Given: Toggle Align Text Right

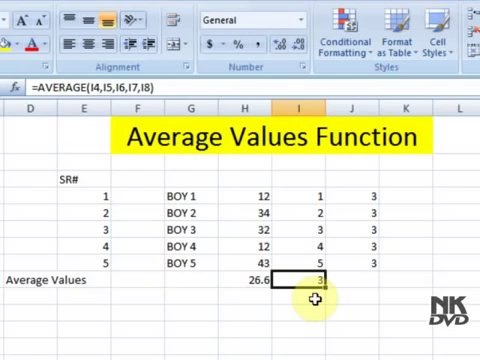Looking at the screenshot, I should pos(108,44).
